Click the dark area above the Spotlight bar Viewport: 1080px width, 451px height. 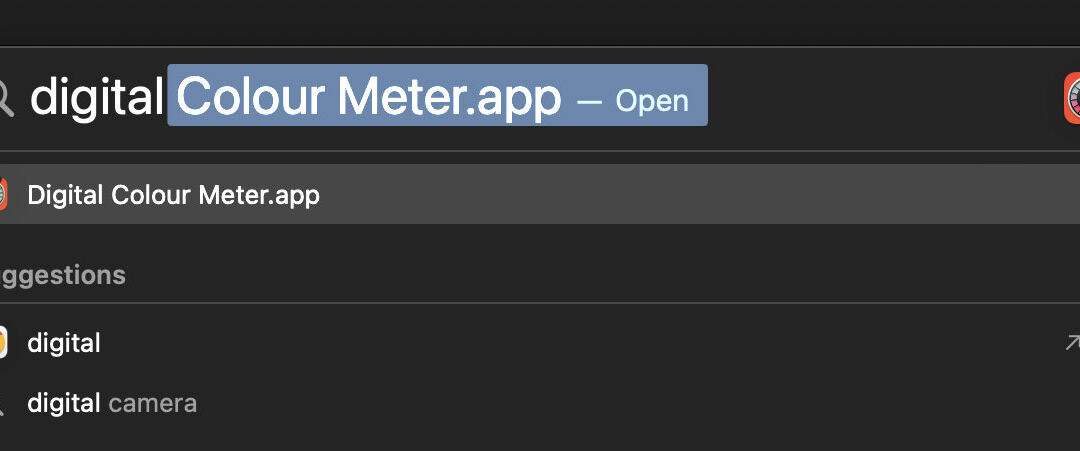(x=540, y=20)
